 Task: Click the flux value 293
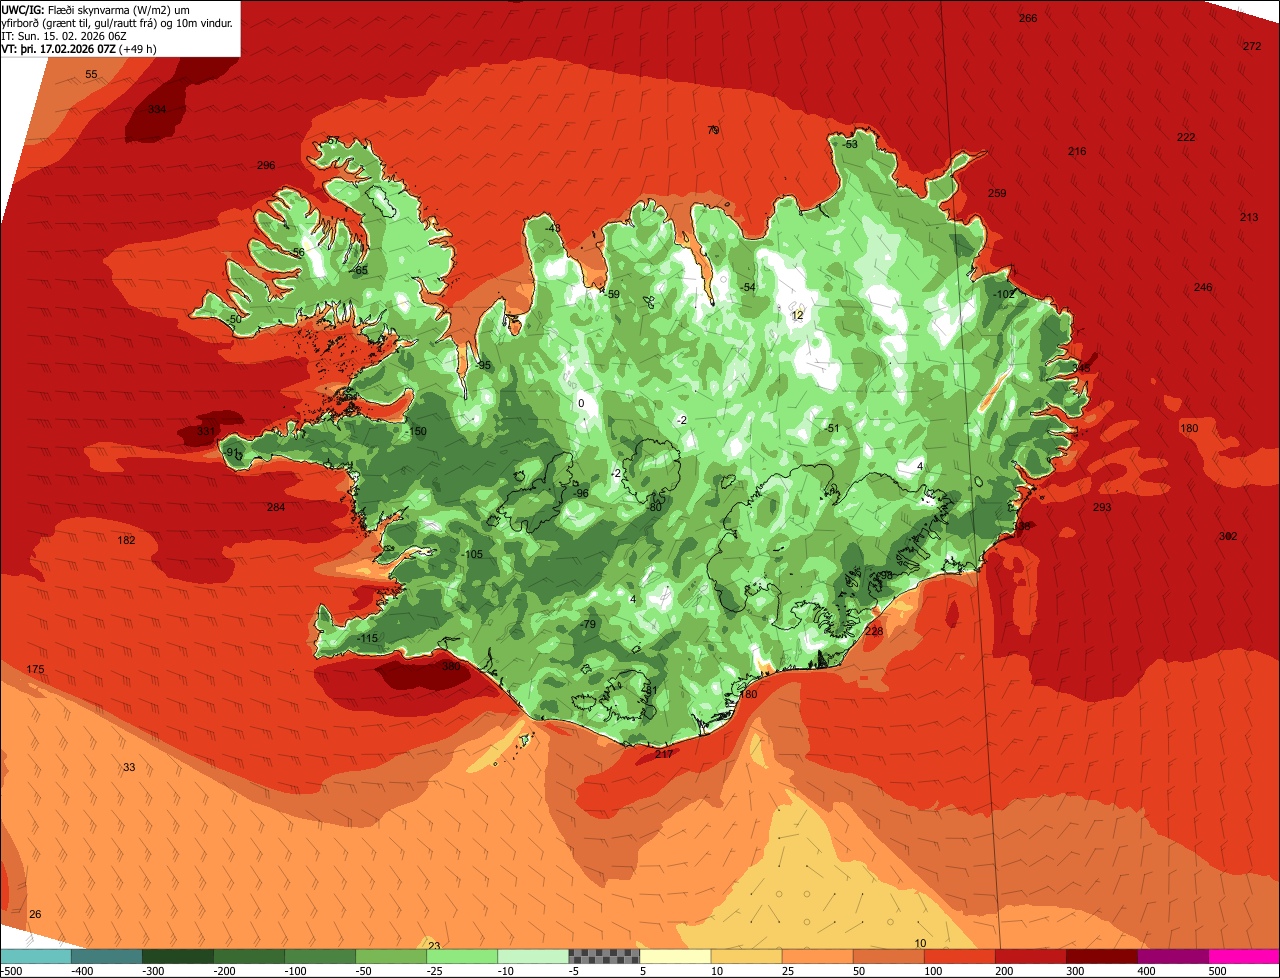click(x=1102, y=507)
